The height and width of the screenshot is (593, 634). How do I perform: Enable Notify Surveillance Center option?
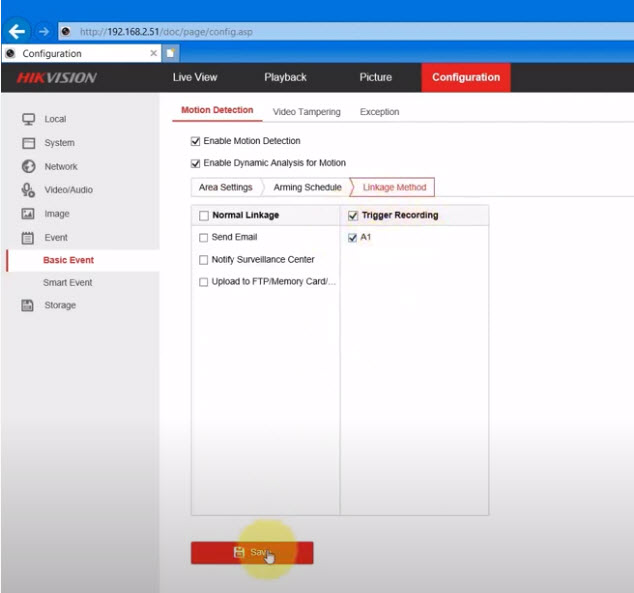(204, 260)
